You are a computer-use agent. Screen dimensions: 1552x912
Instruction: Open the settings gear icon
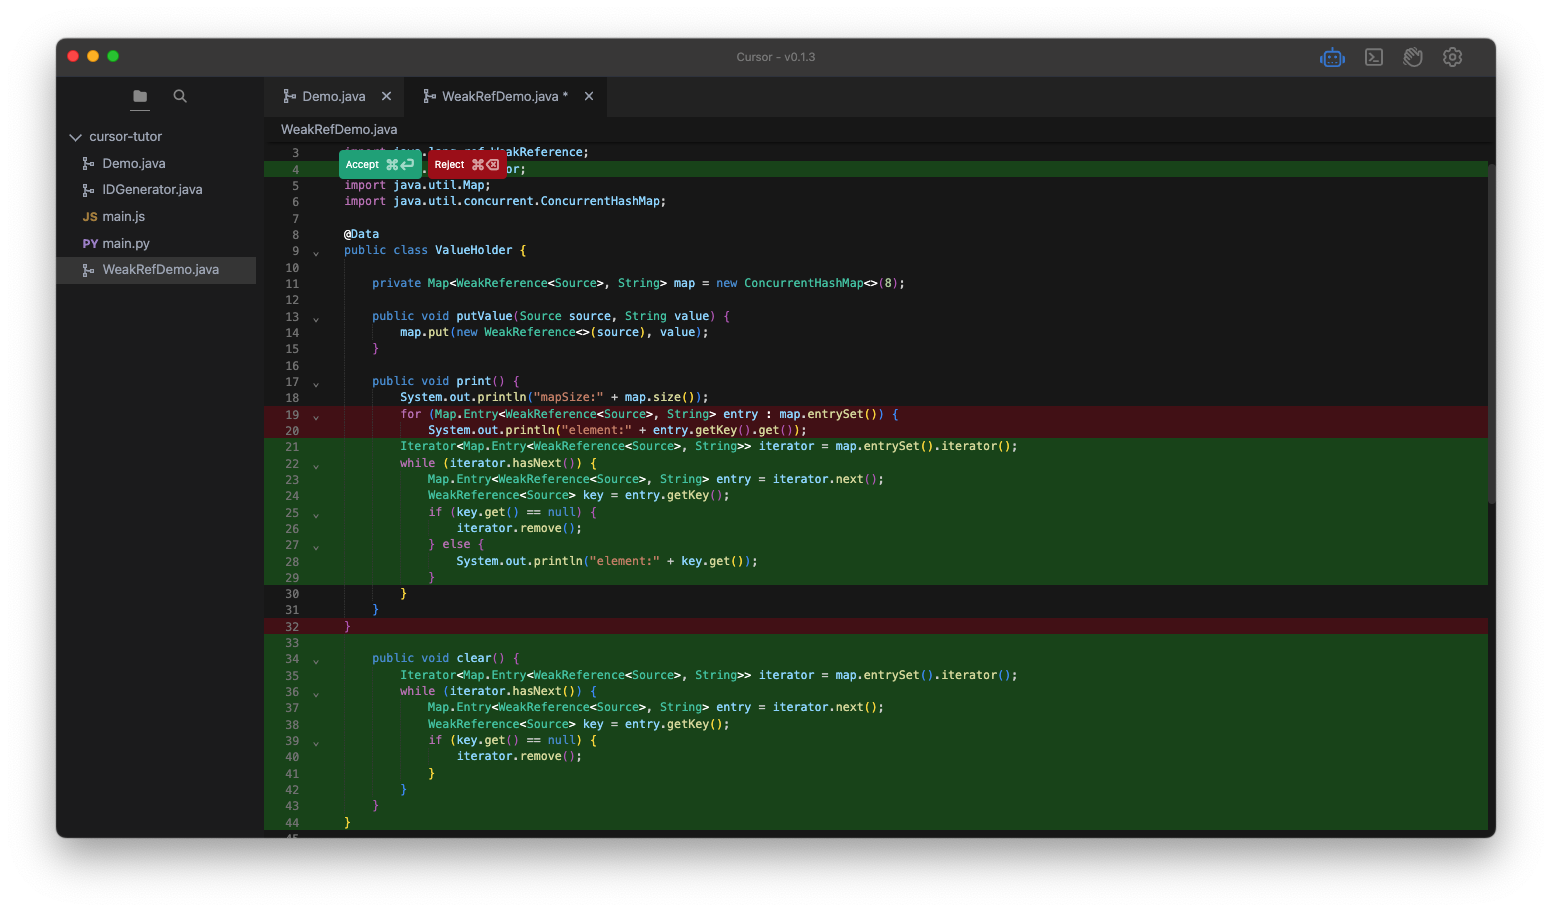1452,58
